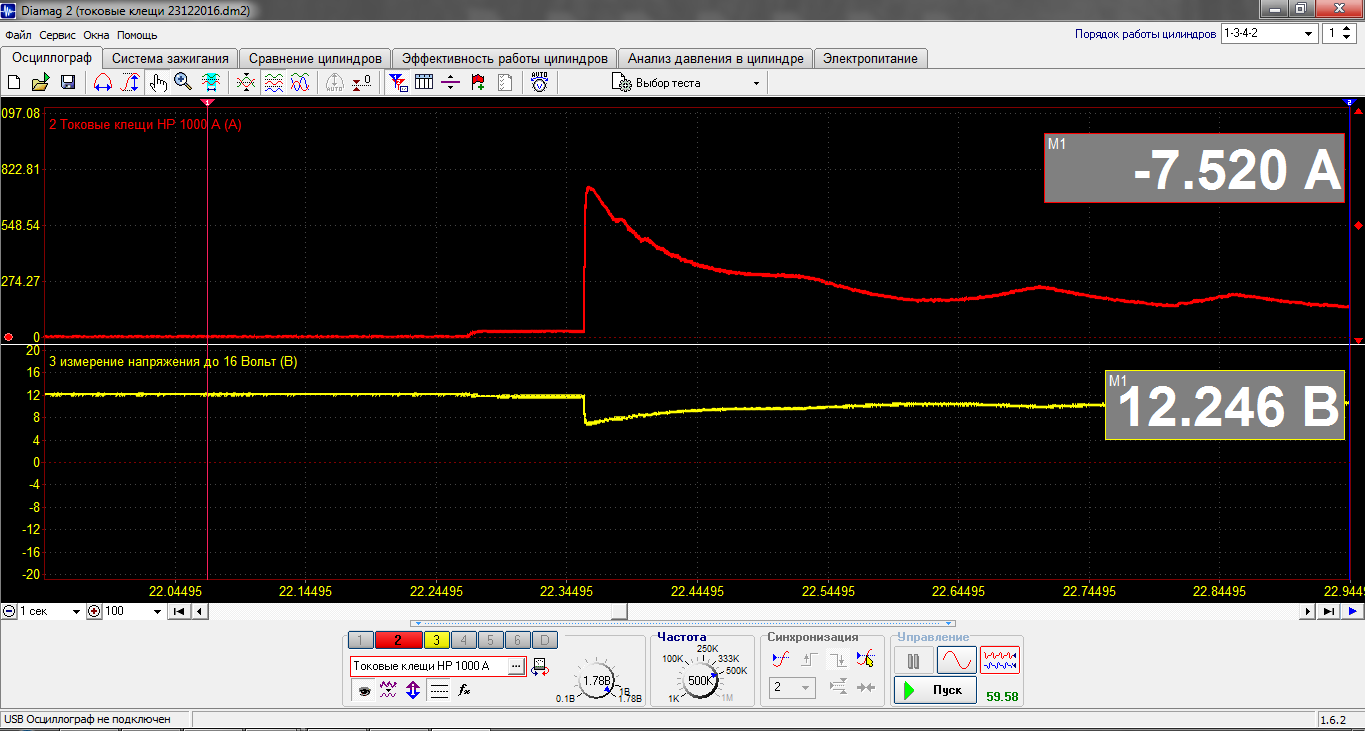The height and width of the screenshot is (731, 1365).
Task: Collapse the bottom control panel handle
Action: pos(683,624)
